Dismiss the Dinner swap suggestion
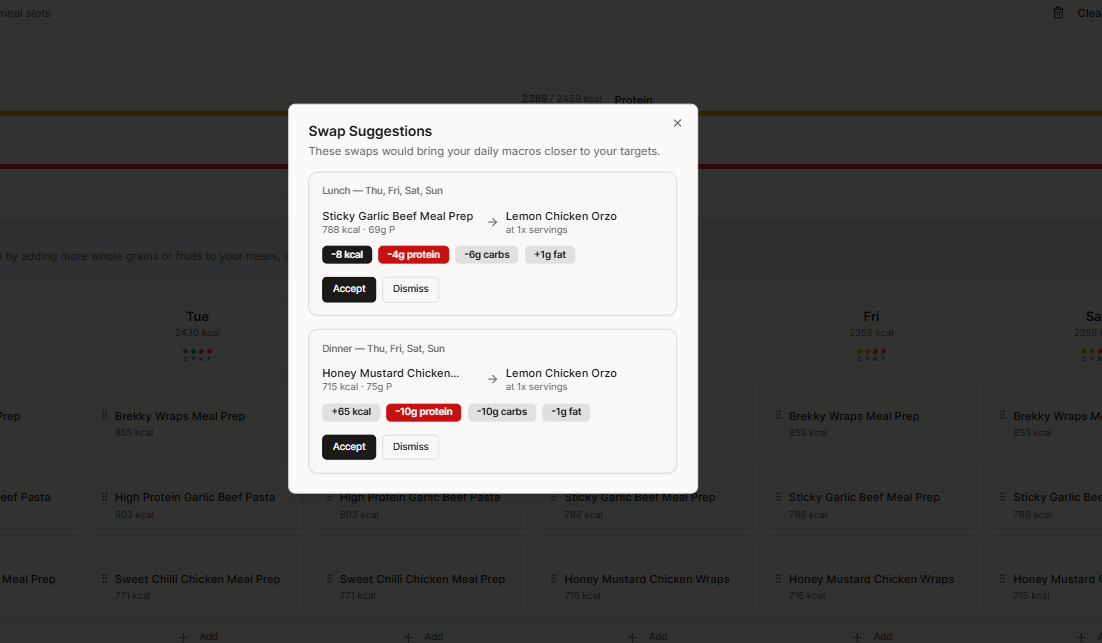 tap(410, 447)
